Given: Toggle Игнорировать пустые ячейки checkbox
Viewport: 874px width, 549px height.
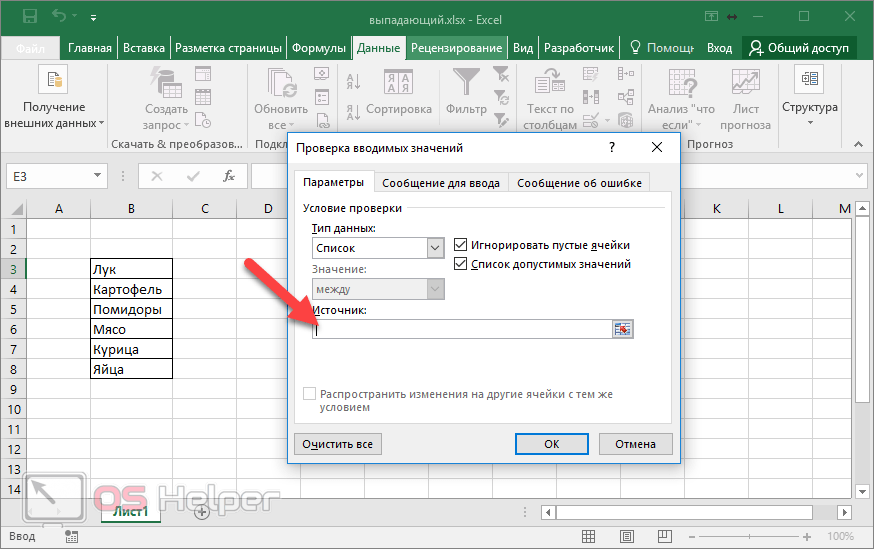Looking at the screenshot, I should 461,245.
